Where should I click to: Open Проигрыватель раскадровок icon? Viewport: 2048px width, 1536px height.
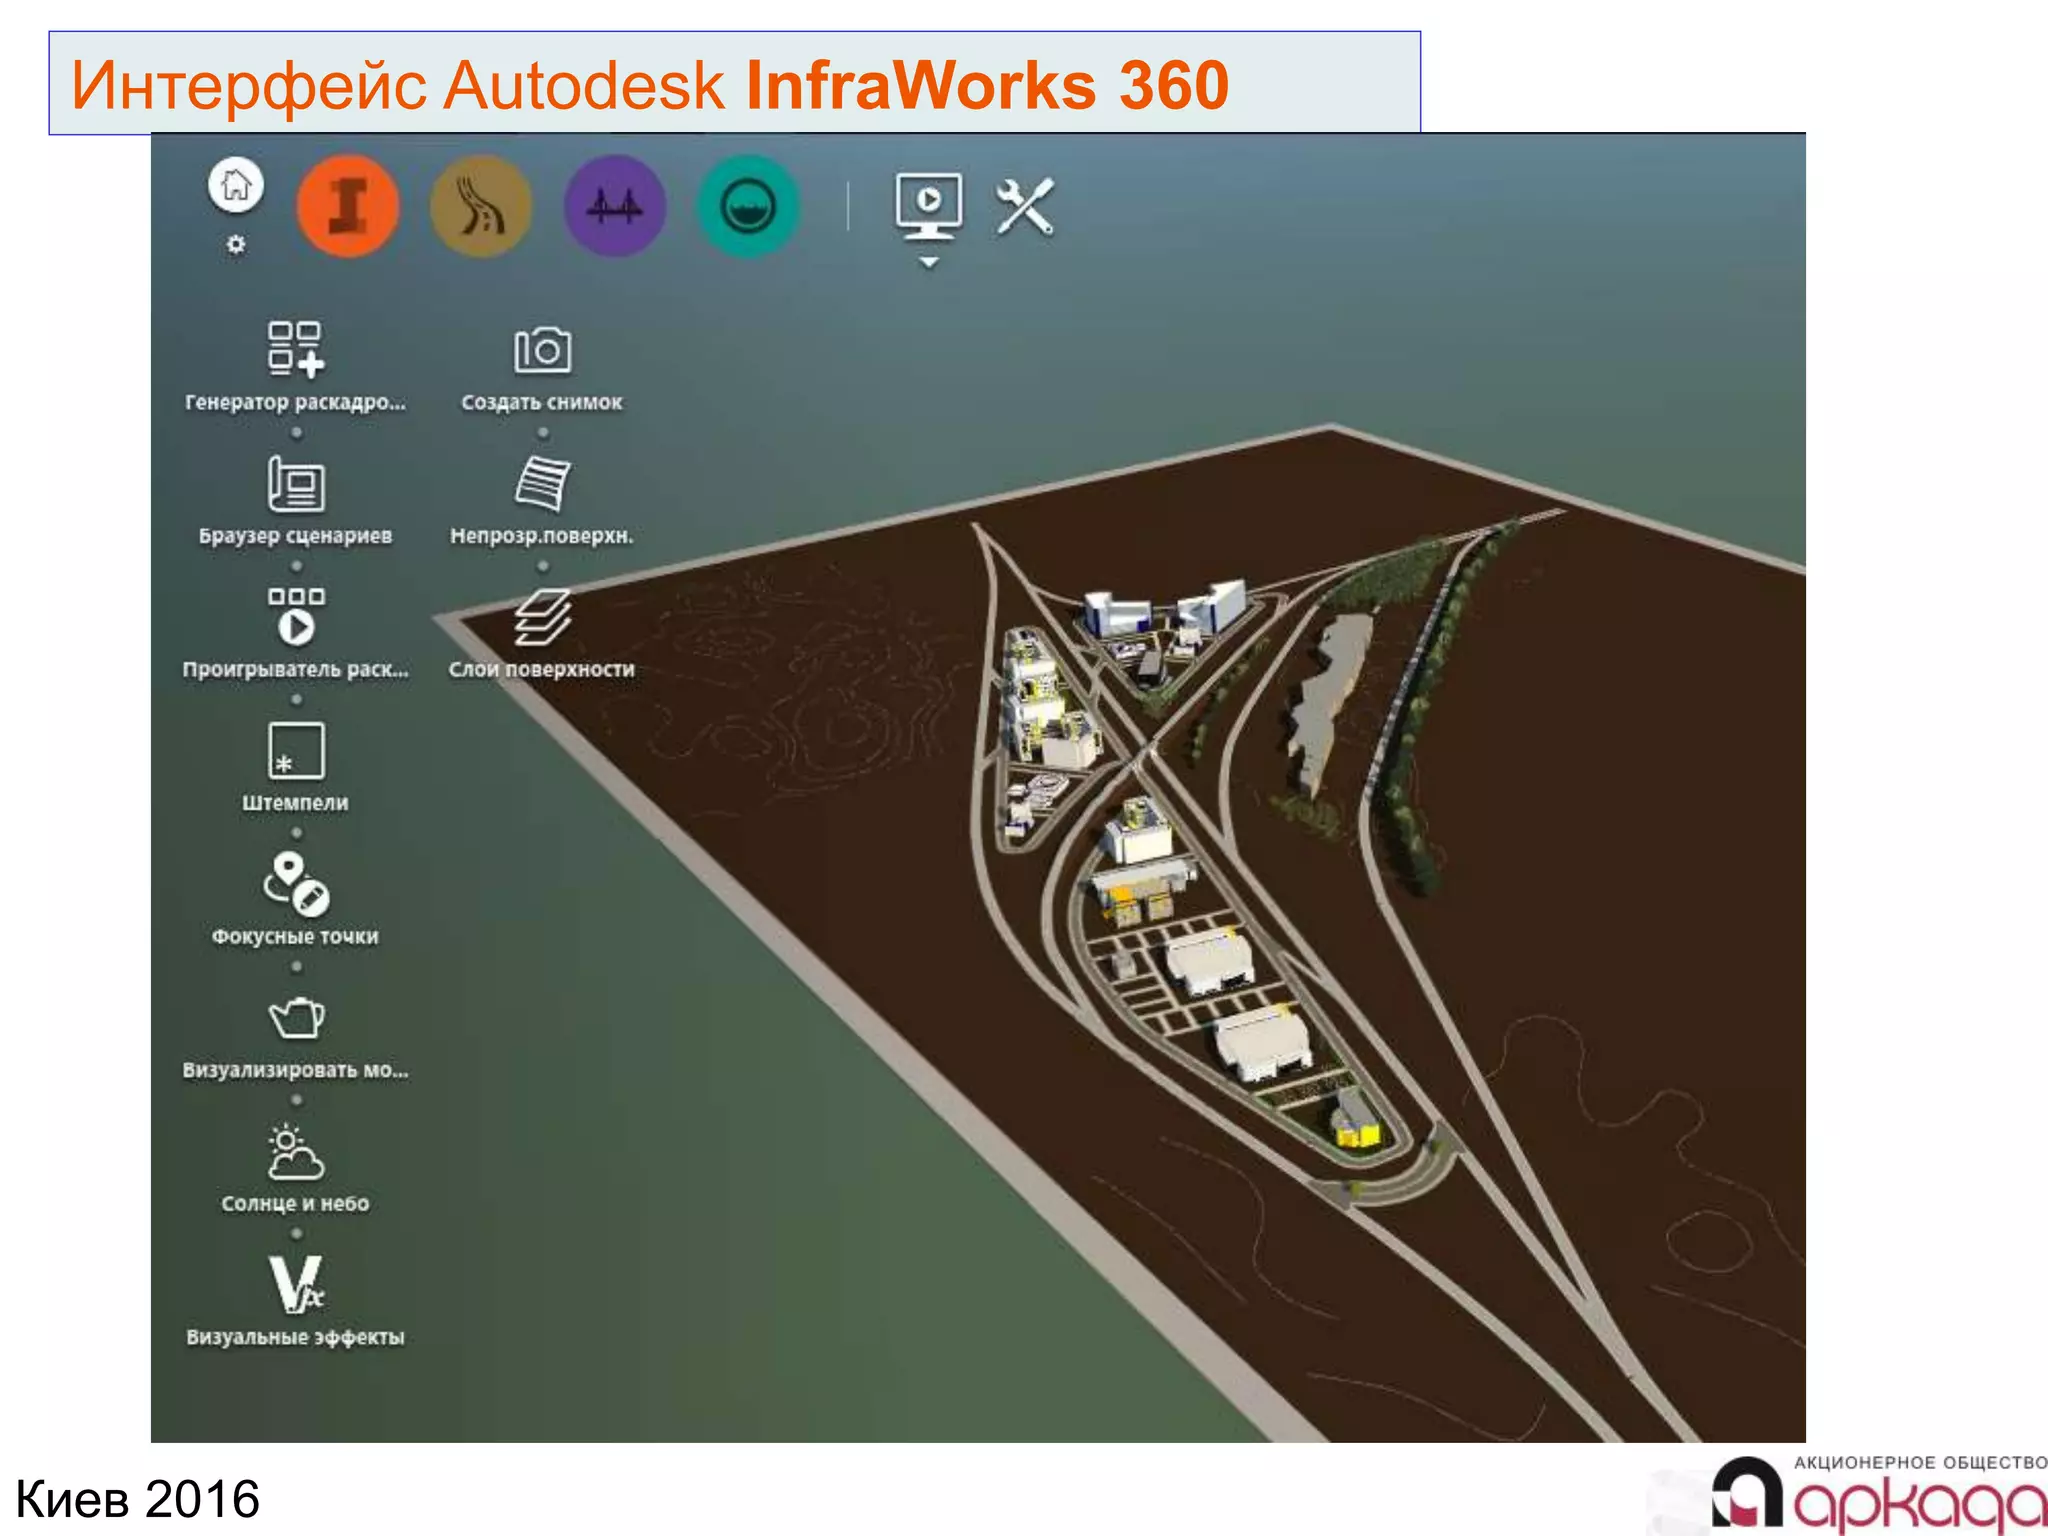coord(296,616)
